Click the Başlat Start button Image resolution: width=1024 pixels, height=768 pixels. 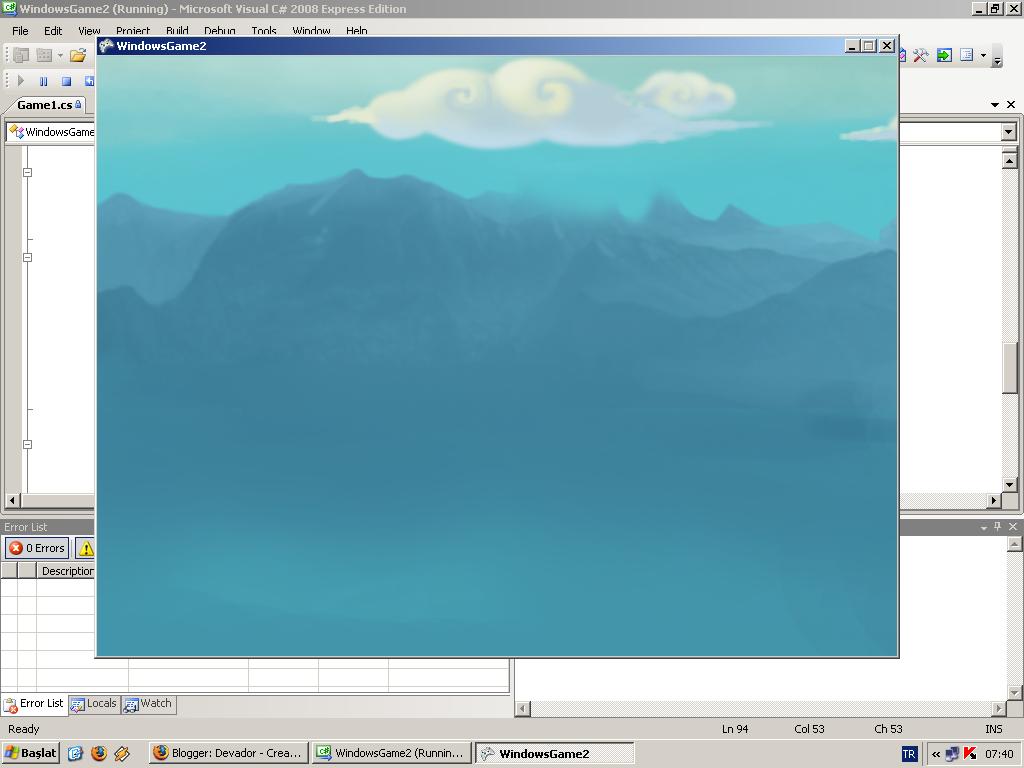[31, 753]
